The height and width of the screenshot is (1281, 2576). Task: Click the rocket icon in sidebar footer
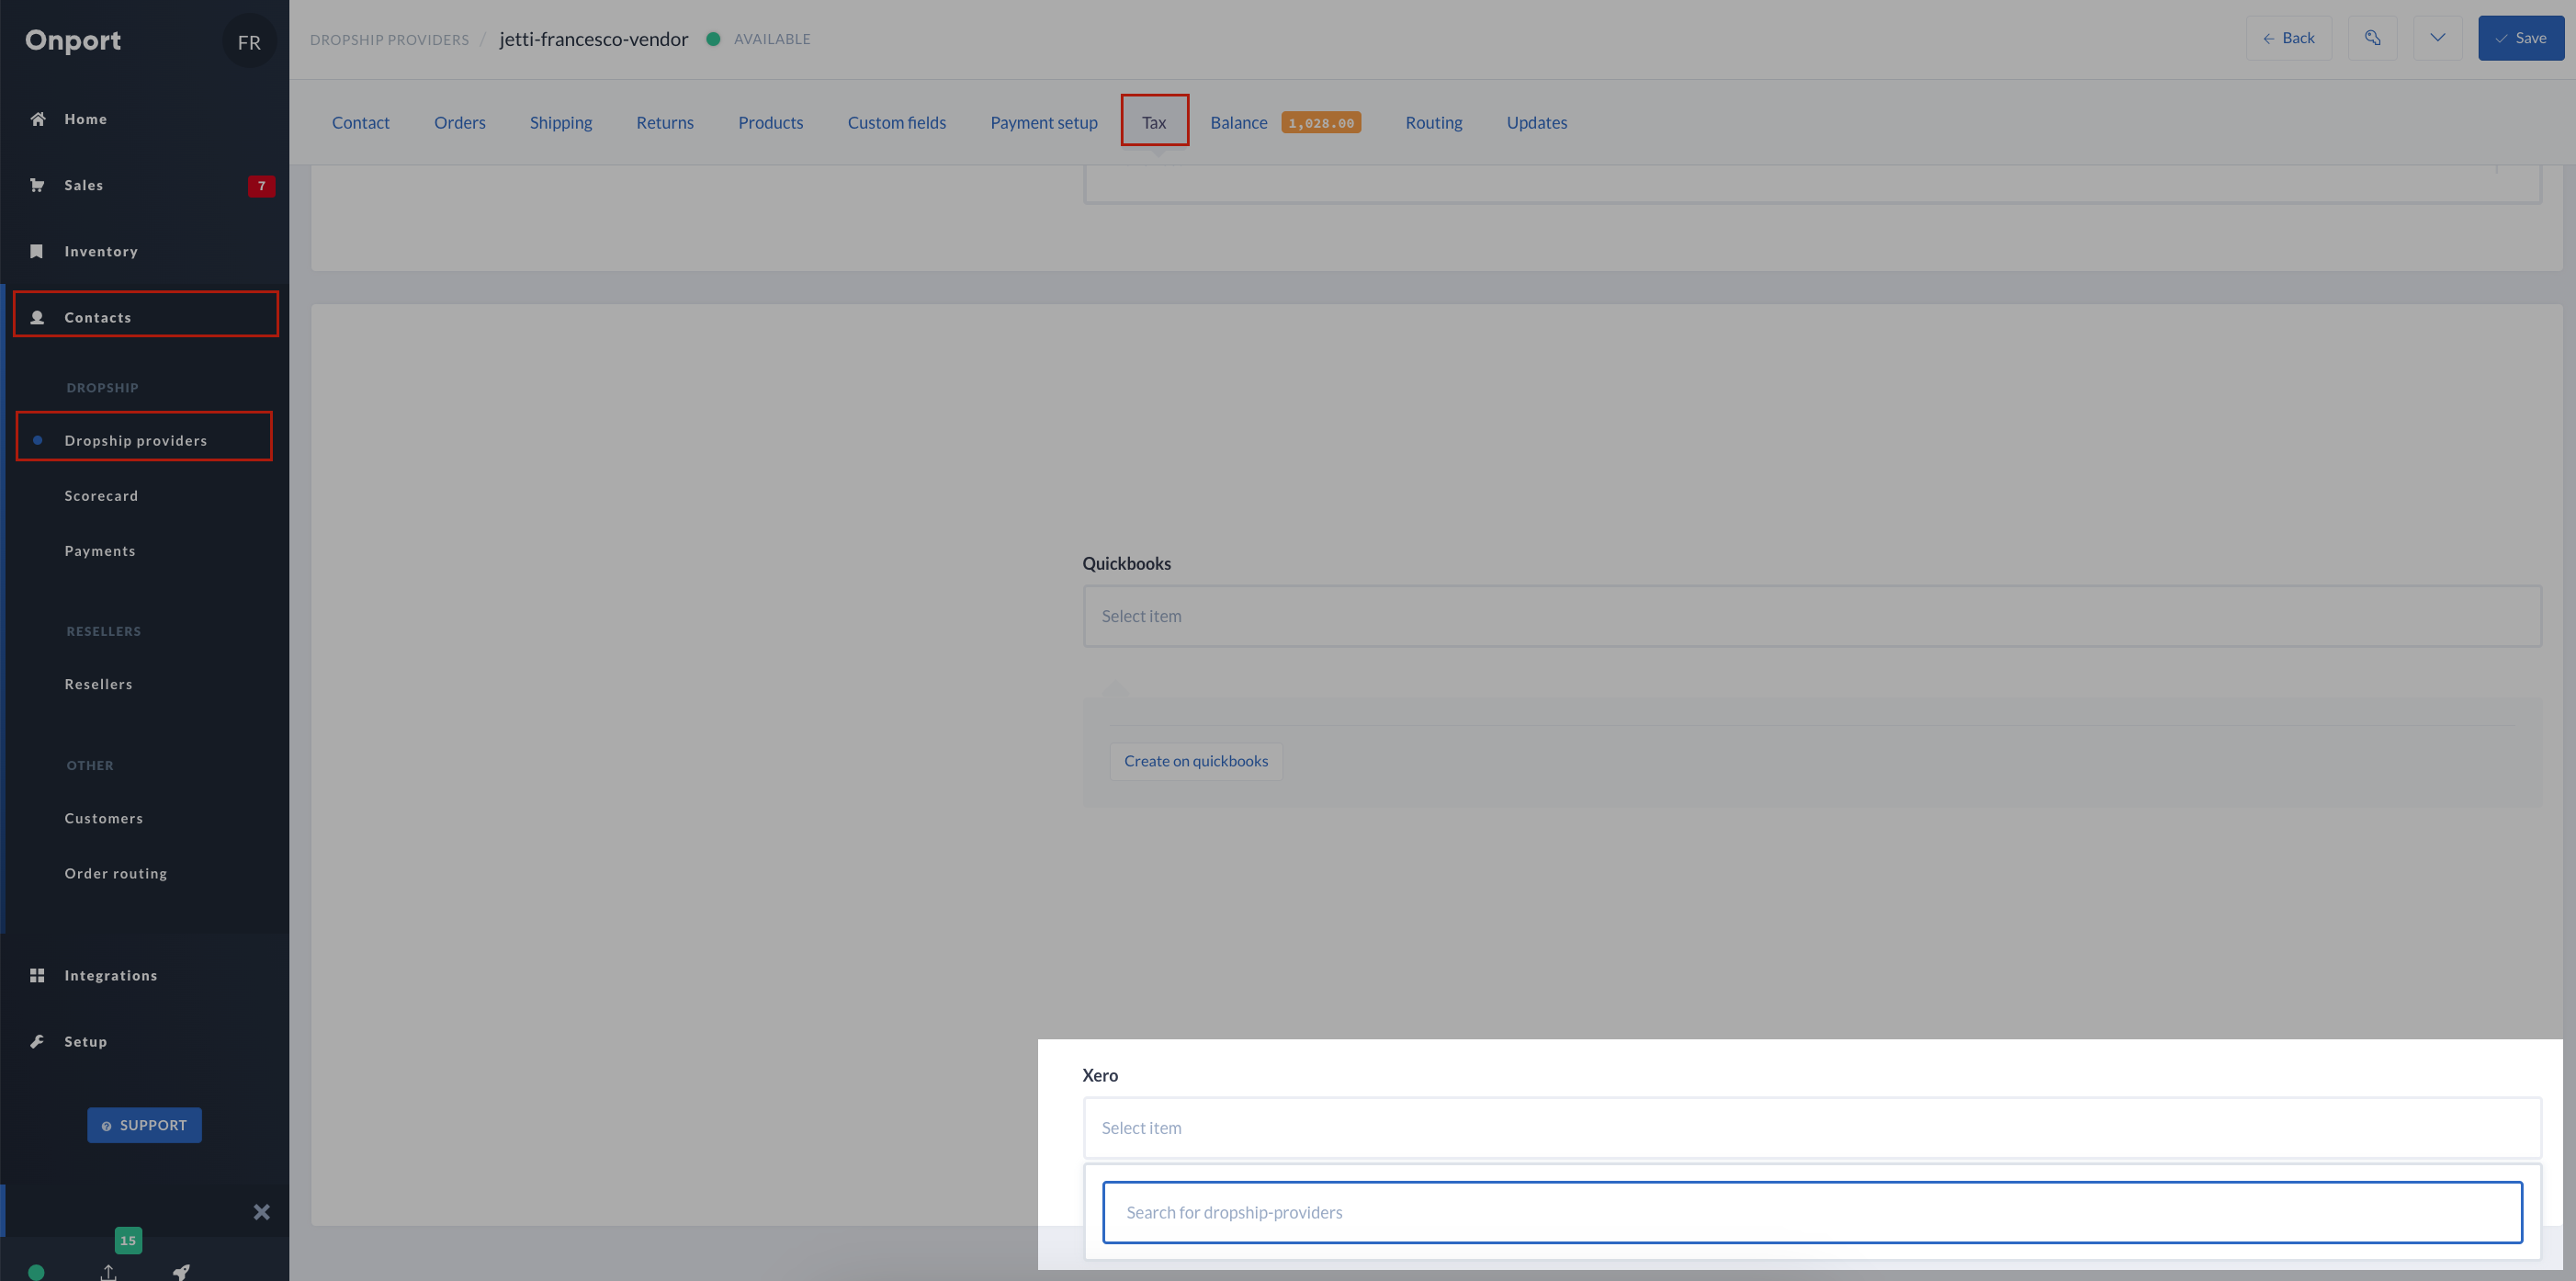point(181,1271)
